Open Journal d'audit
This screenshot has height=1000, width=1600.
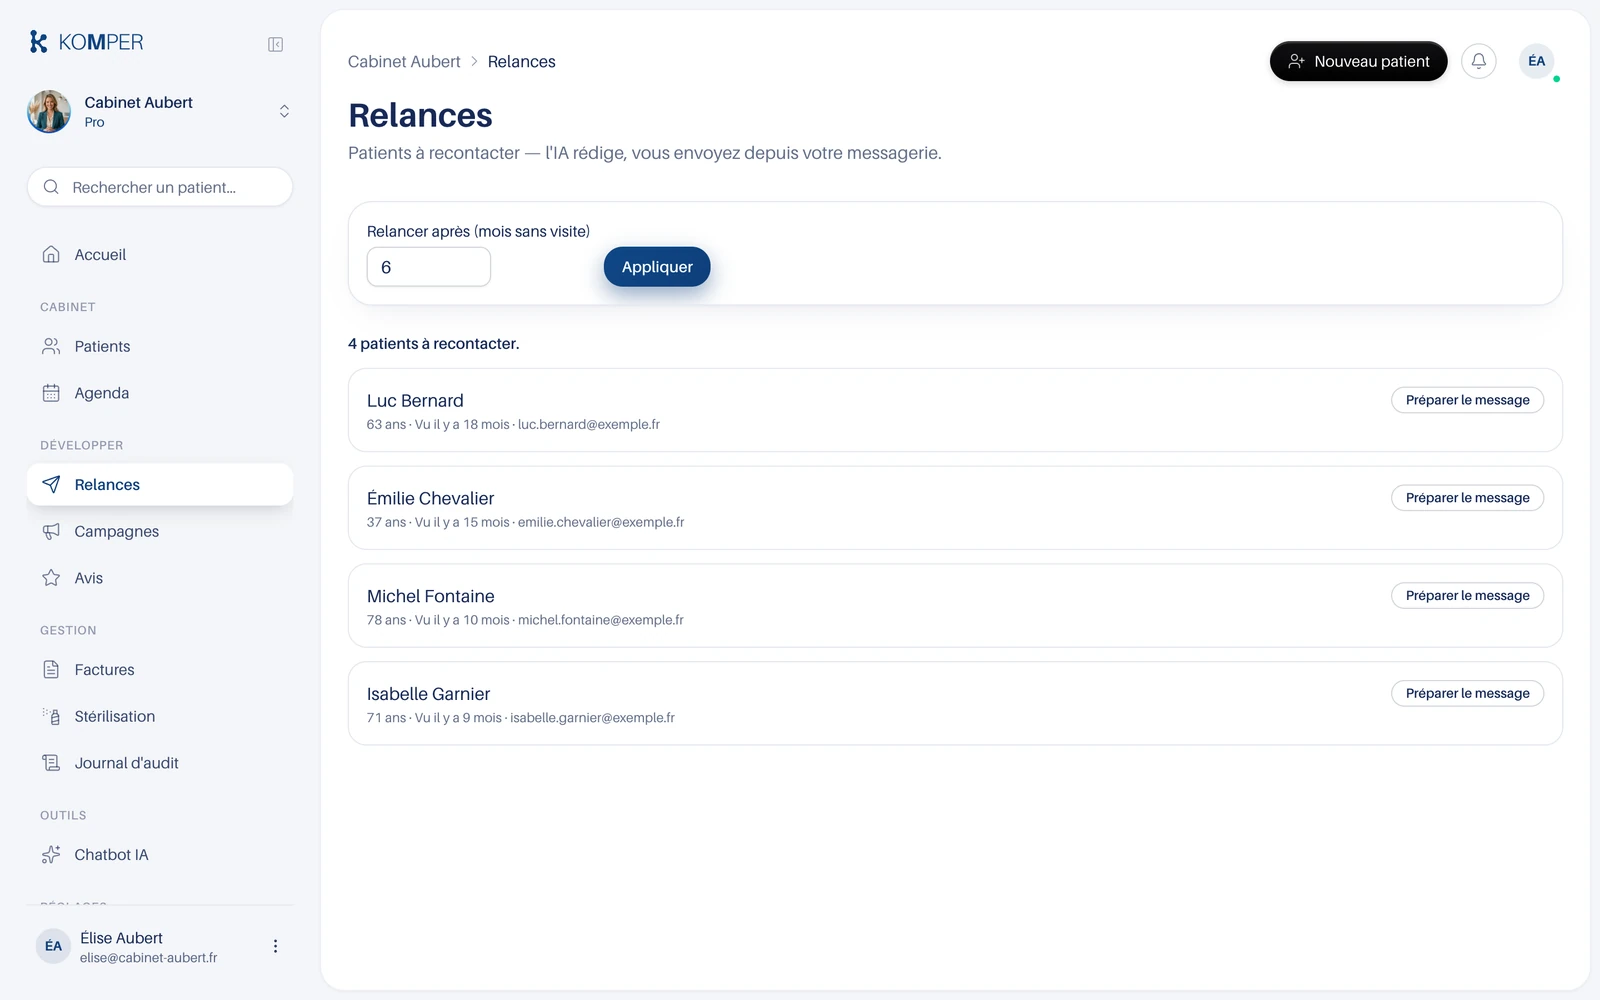[160, 763]
